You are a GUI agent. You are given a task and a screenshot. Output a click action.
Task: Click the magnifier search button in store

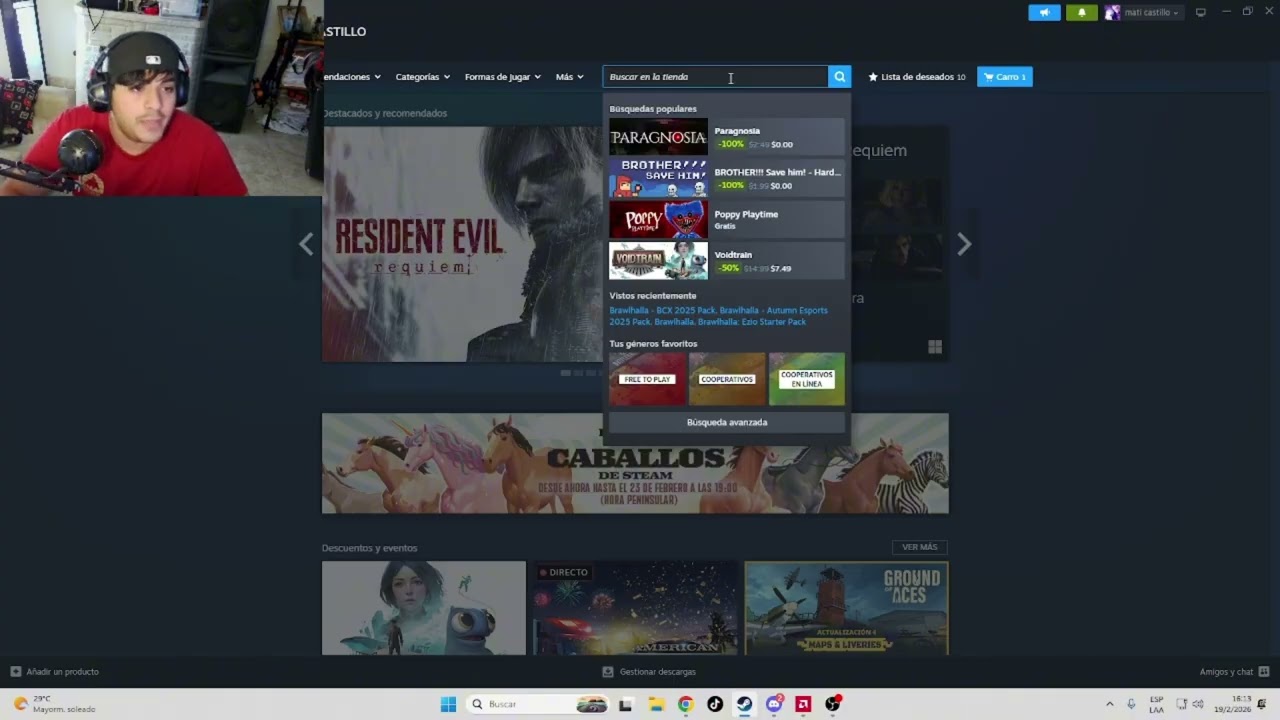click(840, 77)
